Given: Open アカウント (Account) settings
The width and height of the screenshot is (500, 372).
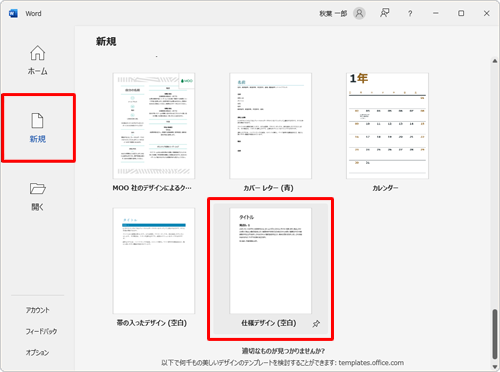Looking at the screenshot, I should [38, 310].
